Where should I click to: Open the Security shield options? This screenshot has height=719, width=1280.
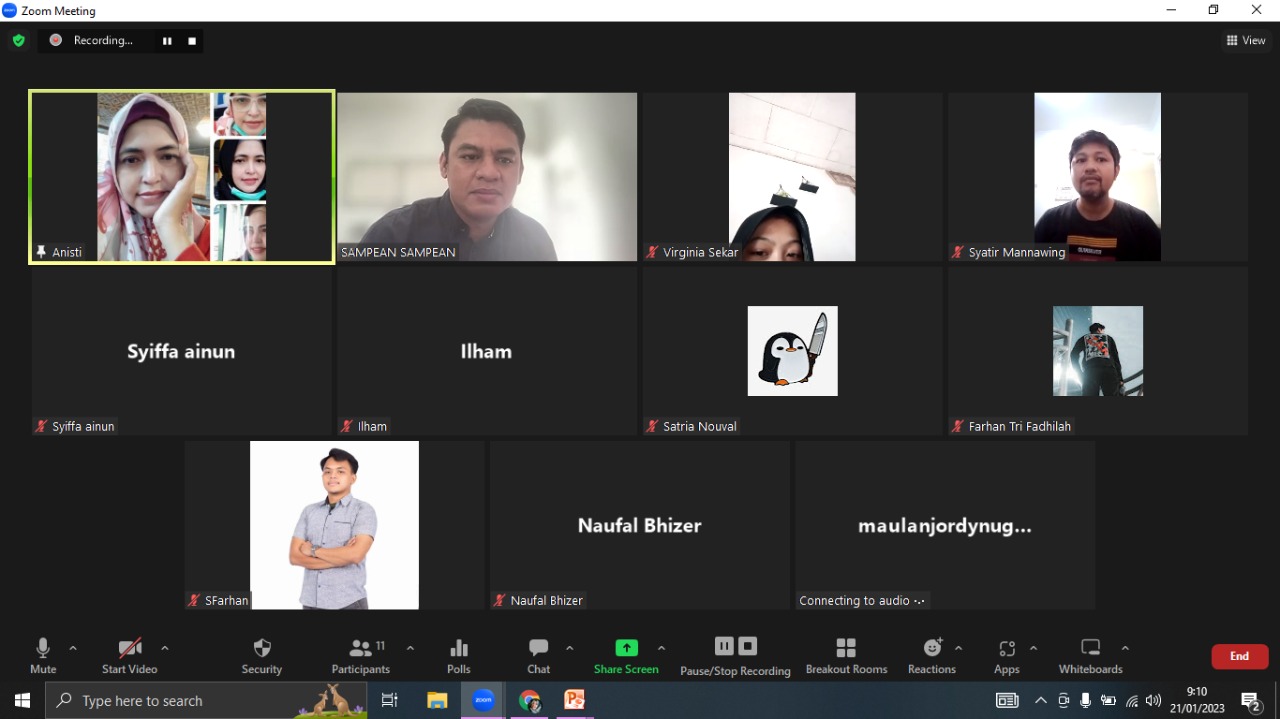point(262,655)
